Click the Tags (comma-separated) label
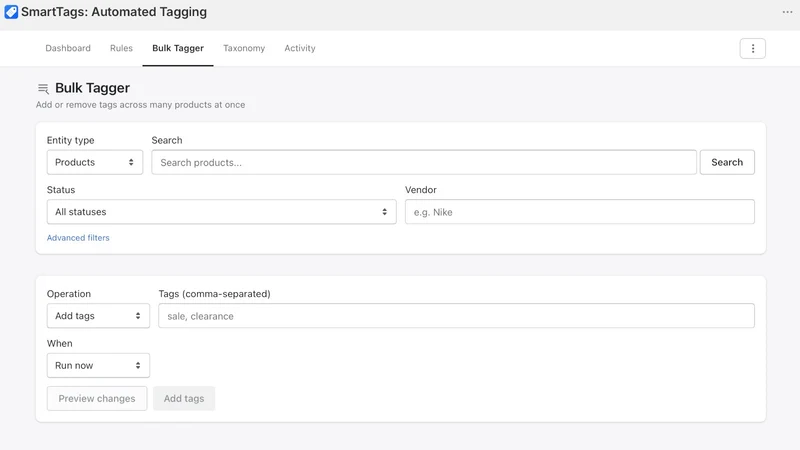The width and height of the screenshot is (800, 450). [214, 294]
